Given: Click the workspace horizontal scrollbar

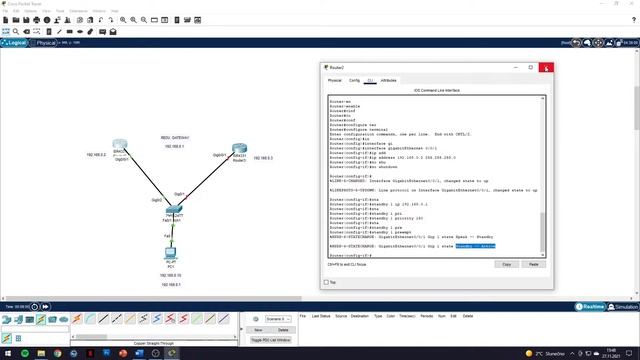Looking at the screenshot, I should pos(153,298).
